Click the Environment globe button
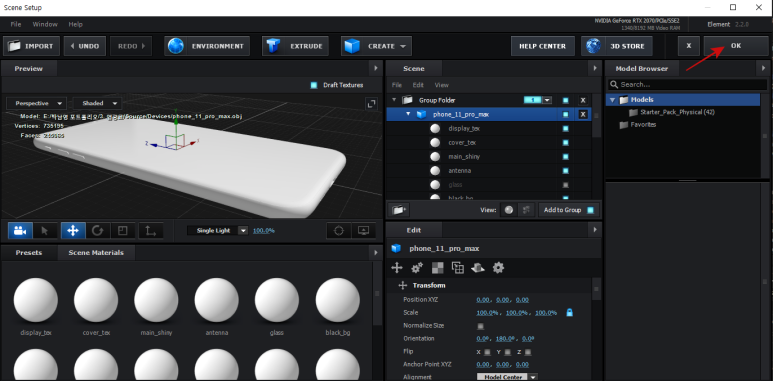The image size is (773, 381). coord(207,46)
